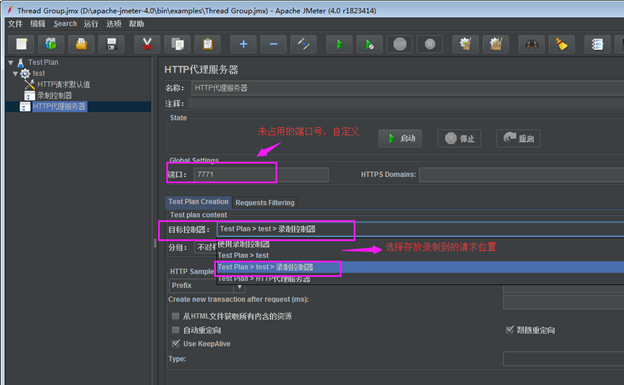Click the 停止 stop proxy button

(x=459, y=139)
